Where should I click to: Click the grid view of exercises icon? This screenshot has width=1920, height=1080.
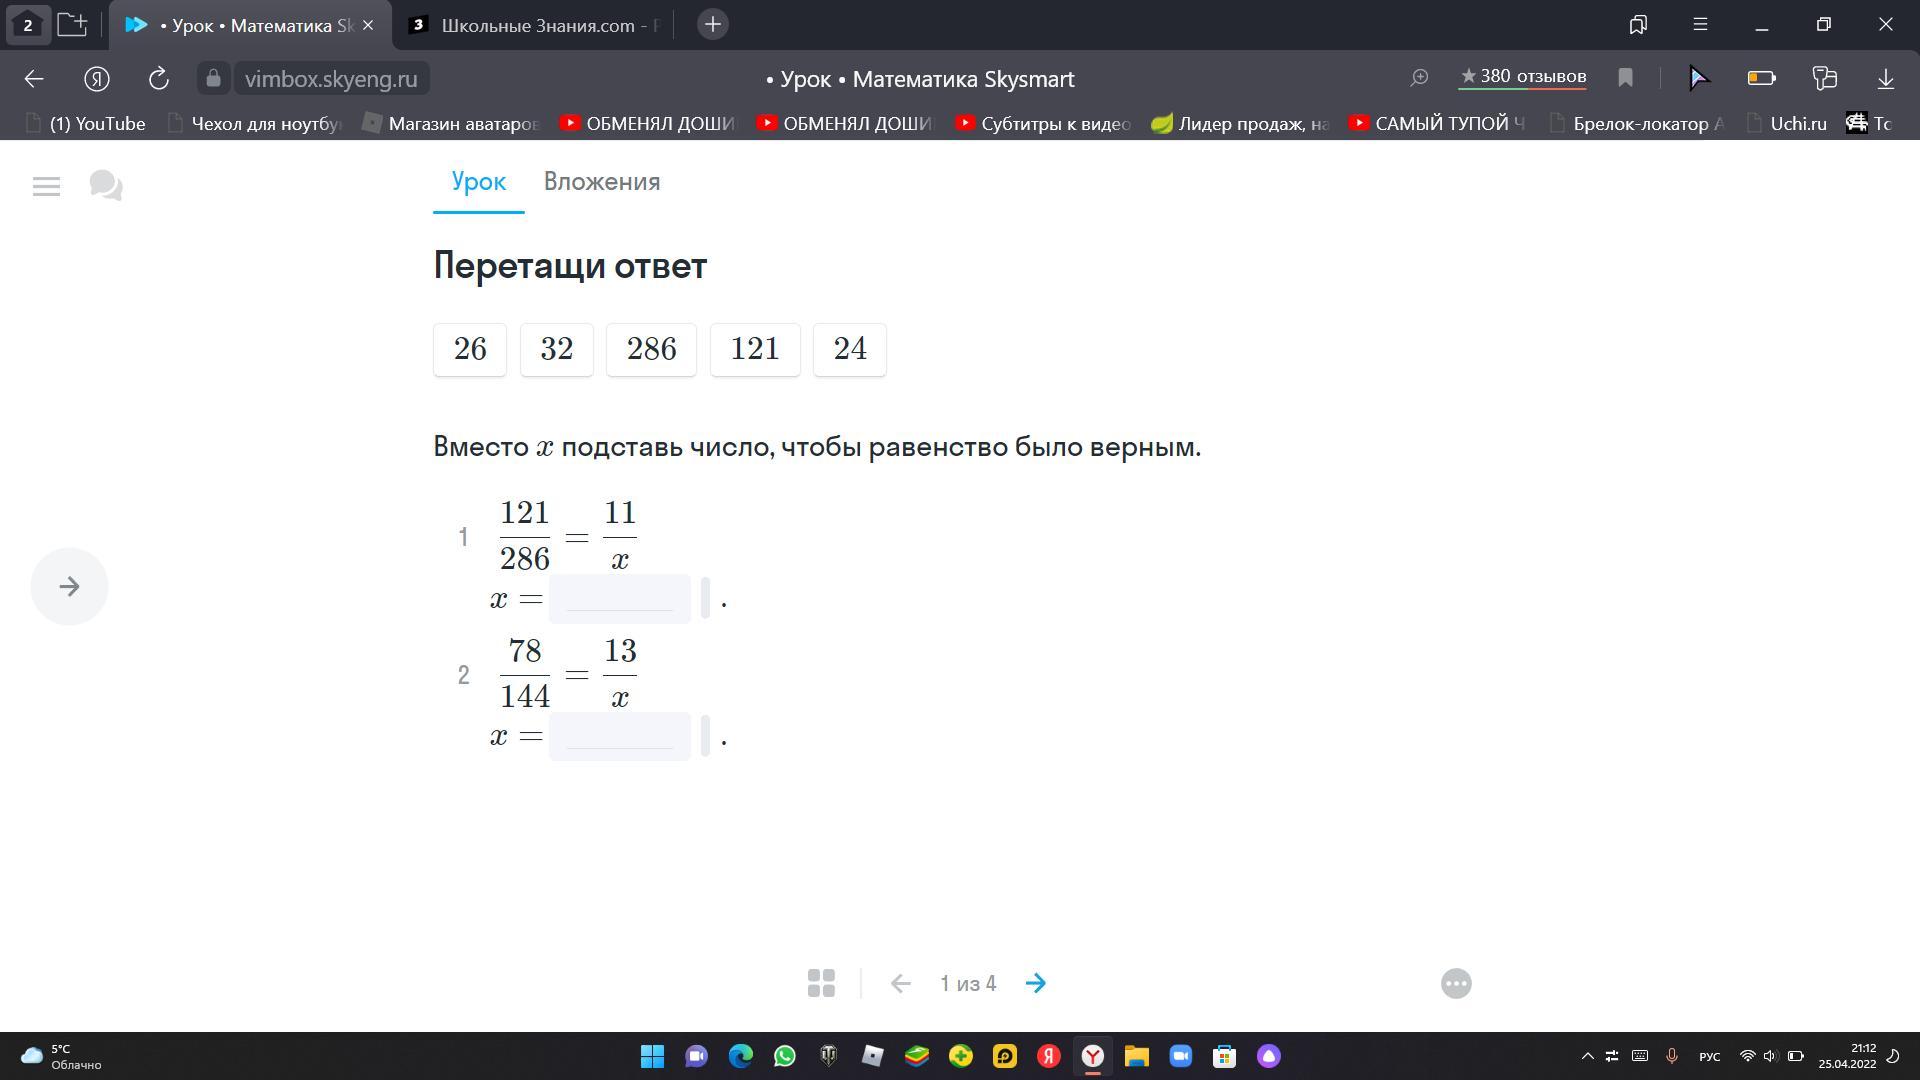click(821, 983)
